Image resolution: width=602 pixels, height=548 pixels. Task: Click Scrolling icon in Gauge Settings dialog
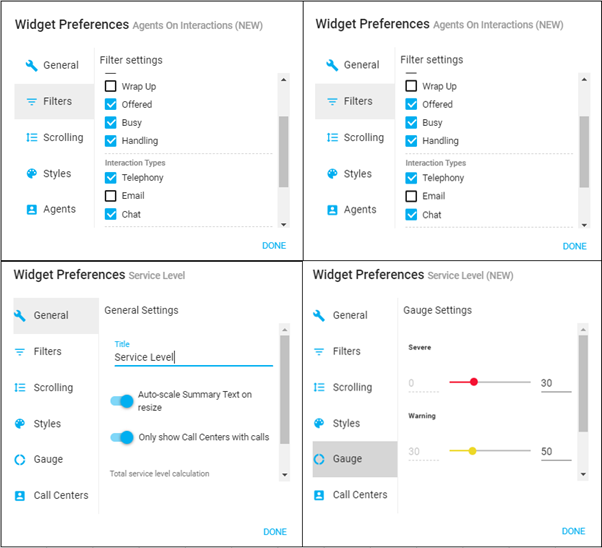tap(319, 387)
